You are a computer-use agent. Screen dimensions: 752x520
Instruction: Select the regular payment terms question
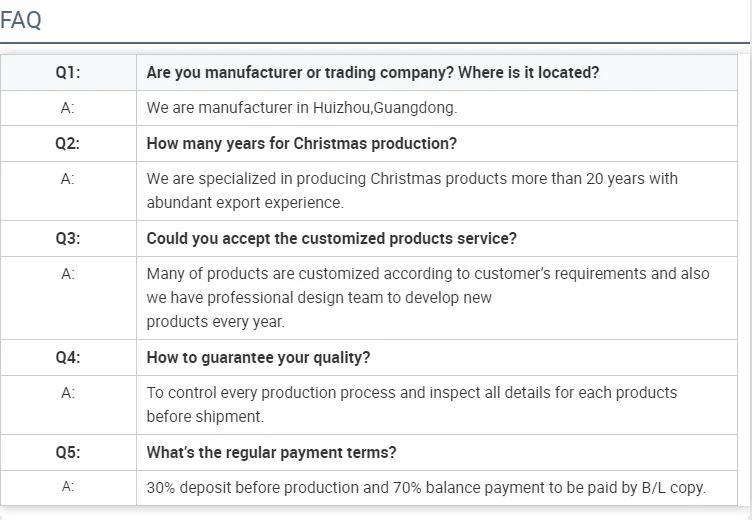pyautogui.click(x=271, y=453)
